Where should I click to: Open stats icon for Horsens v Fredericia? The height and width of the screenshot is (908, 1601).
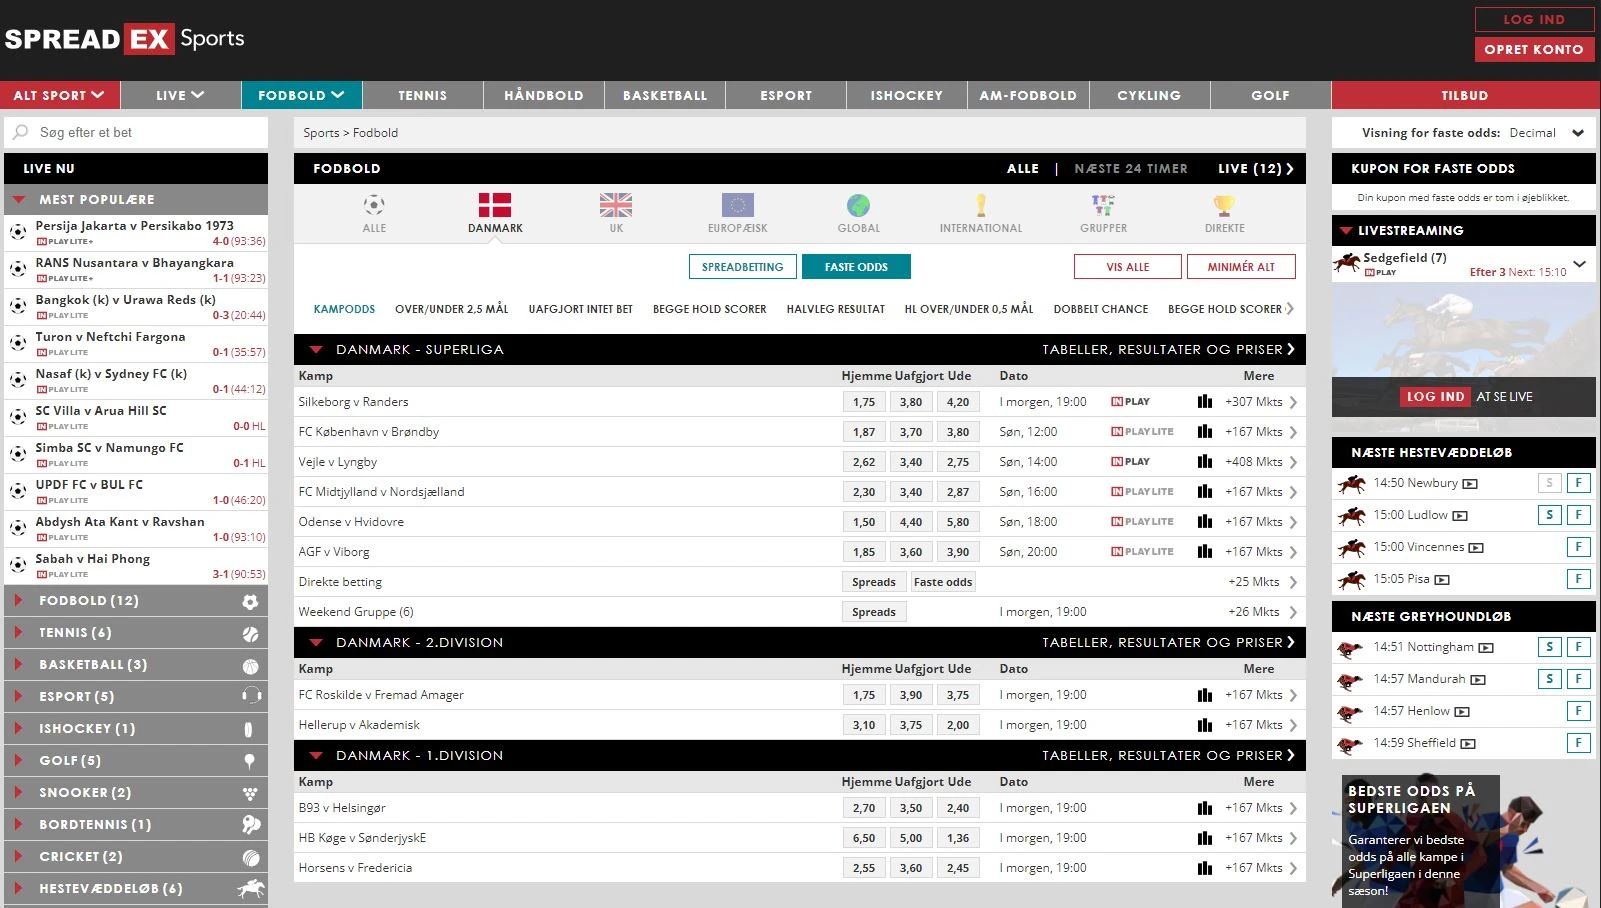coord(1205,868)
